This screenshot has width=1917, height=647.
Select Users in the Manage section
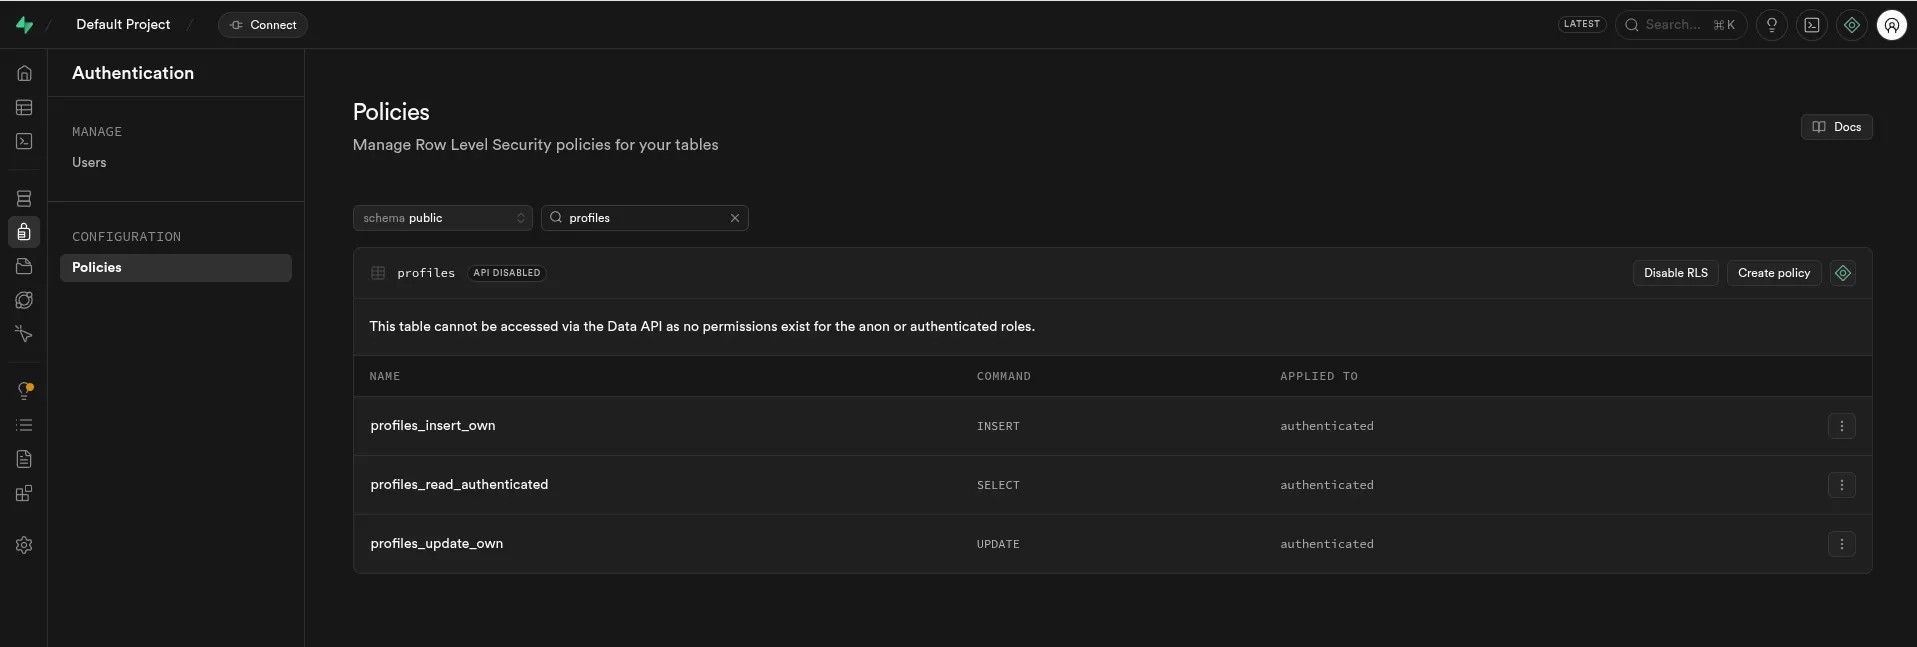[89, 162]
